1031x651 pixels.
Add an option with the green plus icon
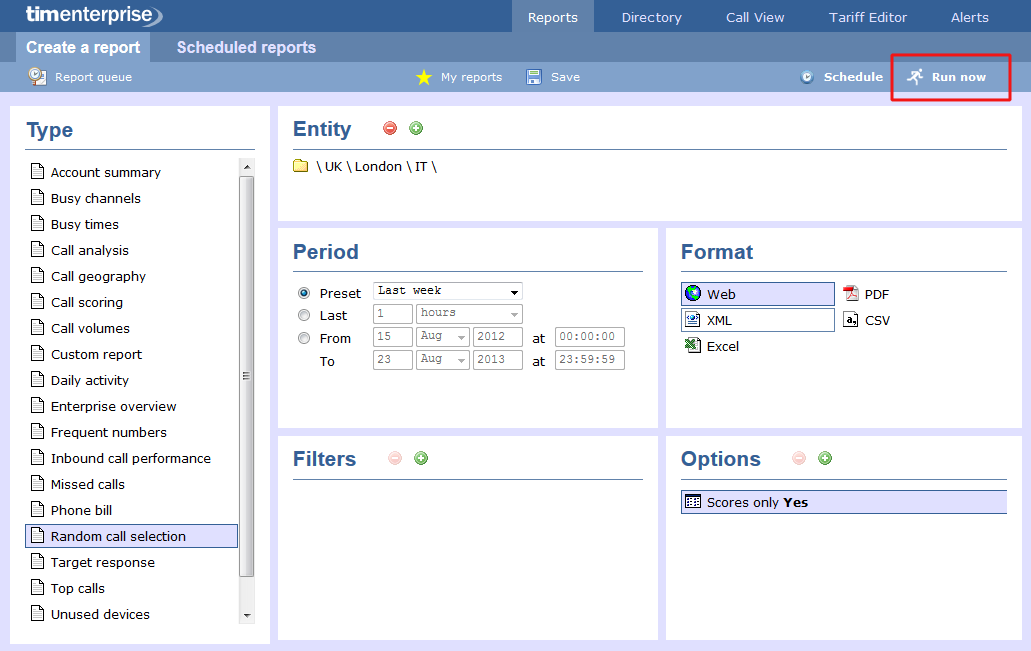[x=825, y=458]
